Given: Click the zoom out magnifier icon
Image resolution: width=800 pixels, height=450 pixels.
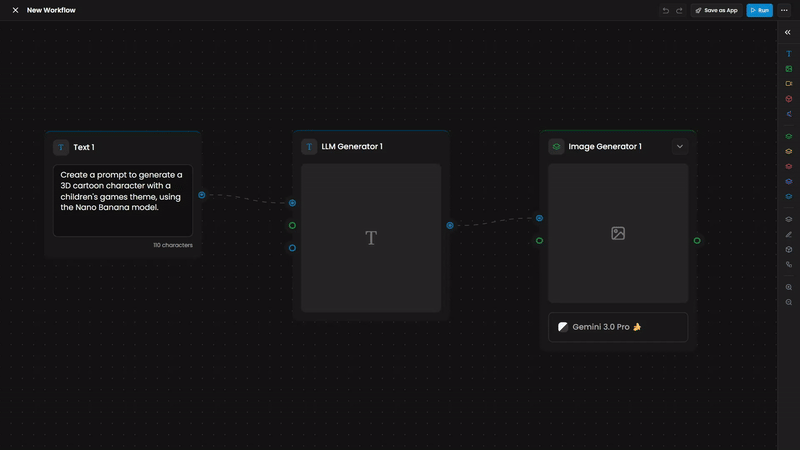Looking at the screenshot, I should [x=788, y=302].
